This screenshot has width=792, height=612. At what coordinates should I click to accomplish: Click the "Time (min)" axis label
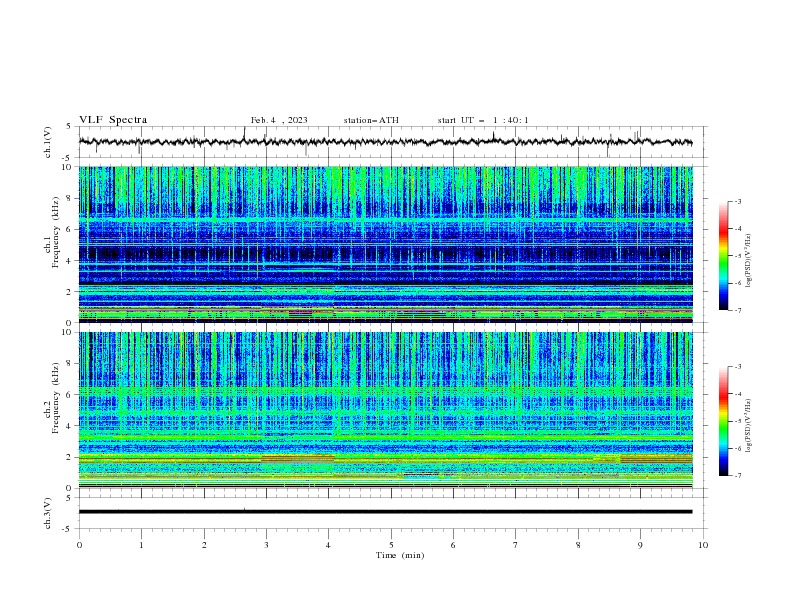(x=400, y=555)
